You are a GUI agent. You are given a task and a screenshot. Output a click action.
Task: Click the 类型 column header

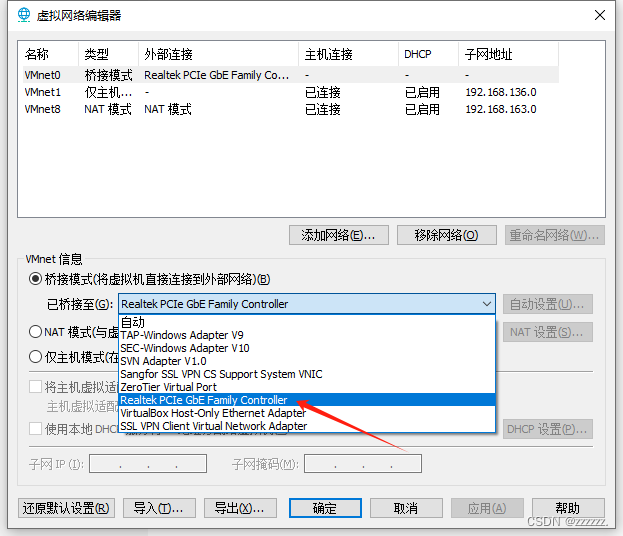click(x=108, y=54)
